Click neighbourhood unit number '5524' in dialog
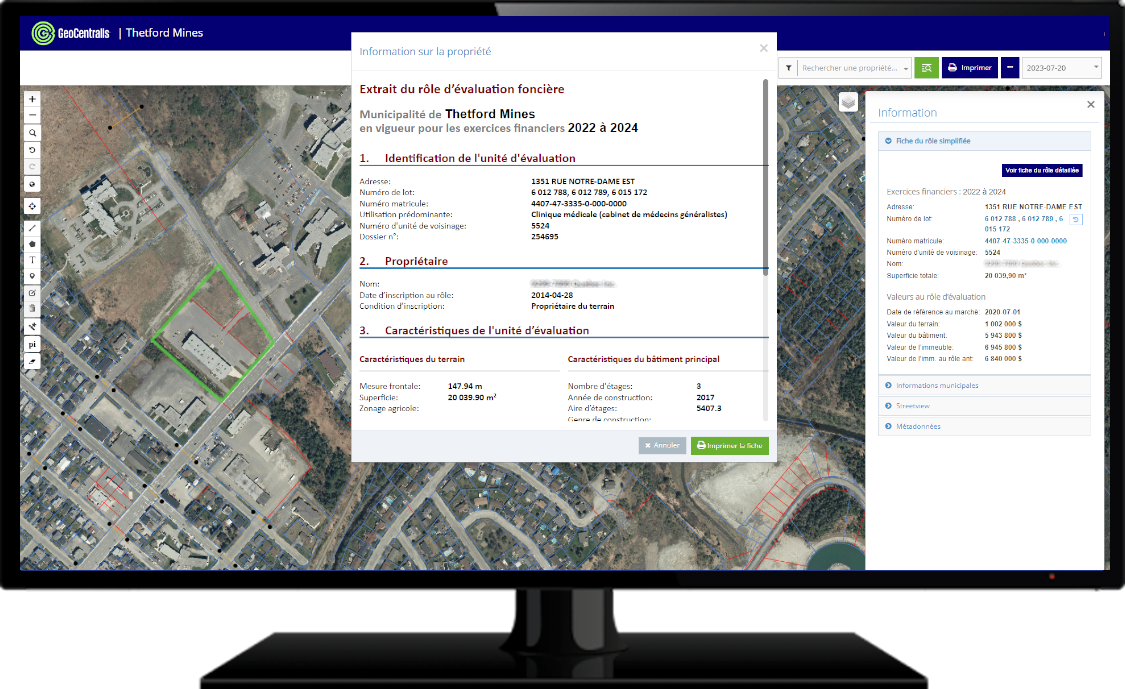The image size is (1125, 689). click(x=540, y=226)
